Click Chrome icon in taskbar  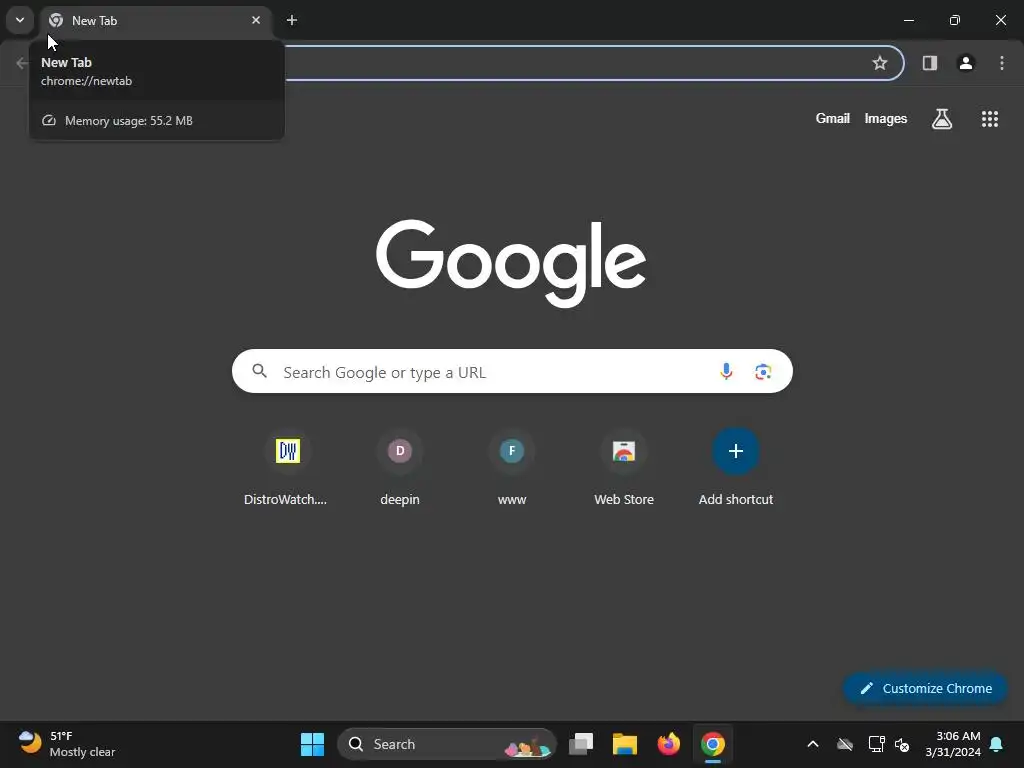tap(713, 744)
